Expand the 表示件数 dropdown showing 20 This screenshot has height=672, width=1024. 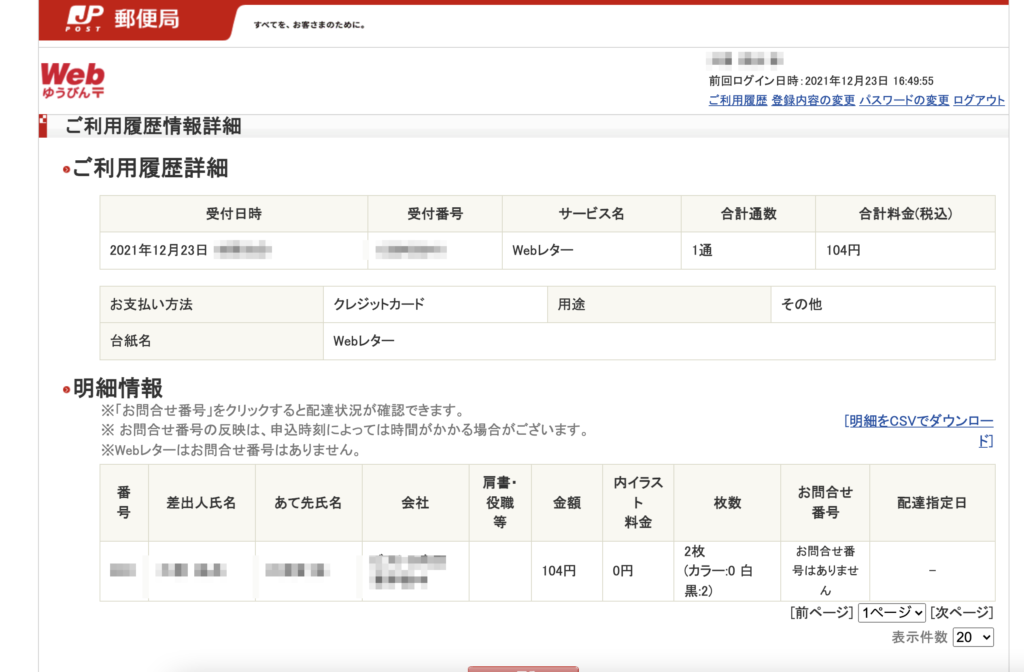[973, 637]
